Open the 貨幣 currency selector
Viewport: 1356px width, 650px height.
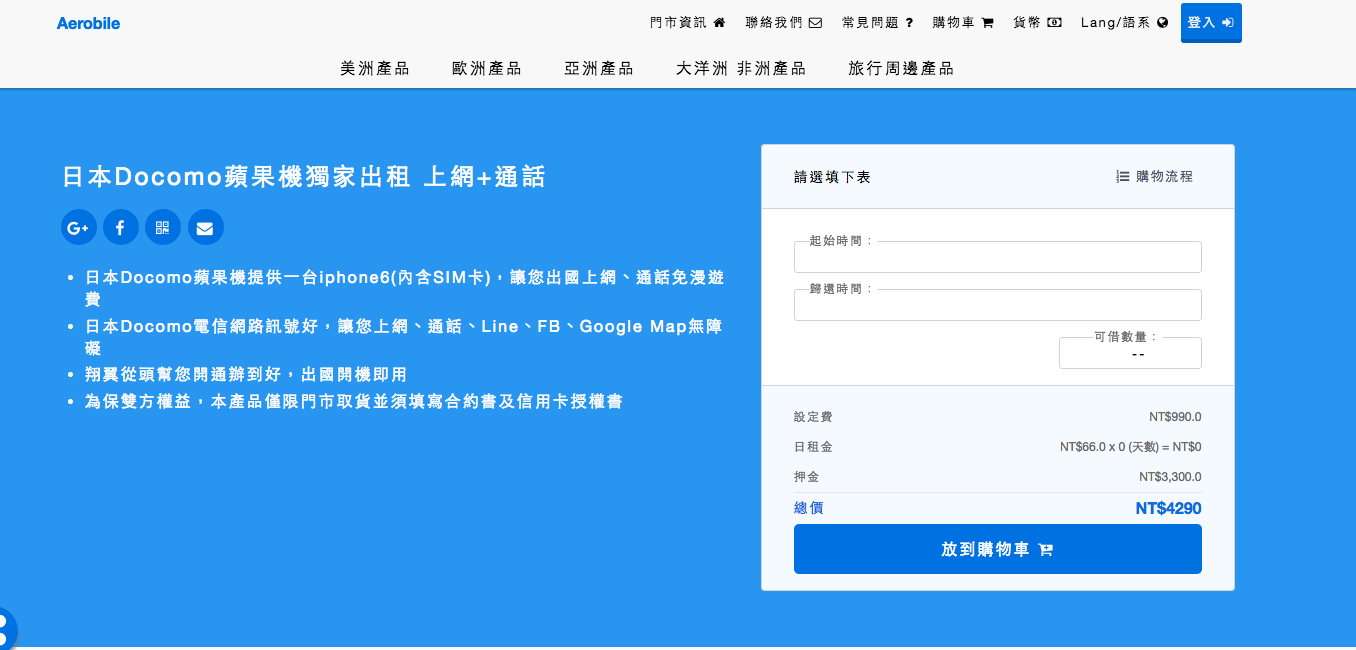coord(1038,21)
